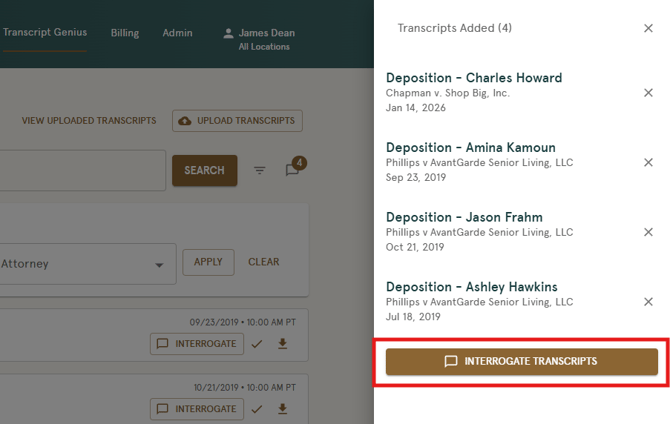
Task: Toggle the checkmark on the 10/21/2019 transcript
Action: tap(257, 409)
